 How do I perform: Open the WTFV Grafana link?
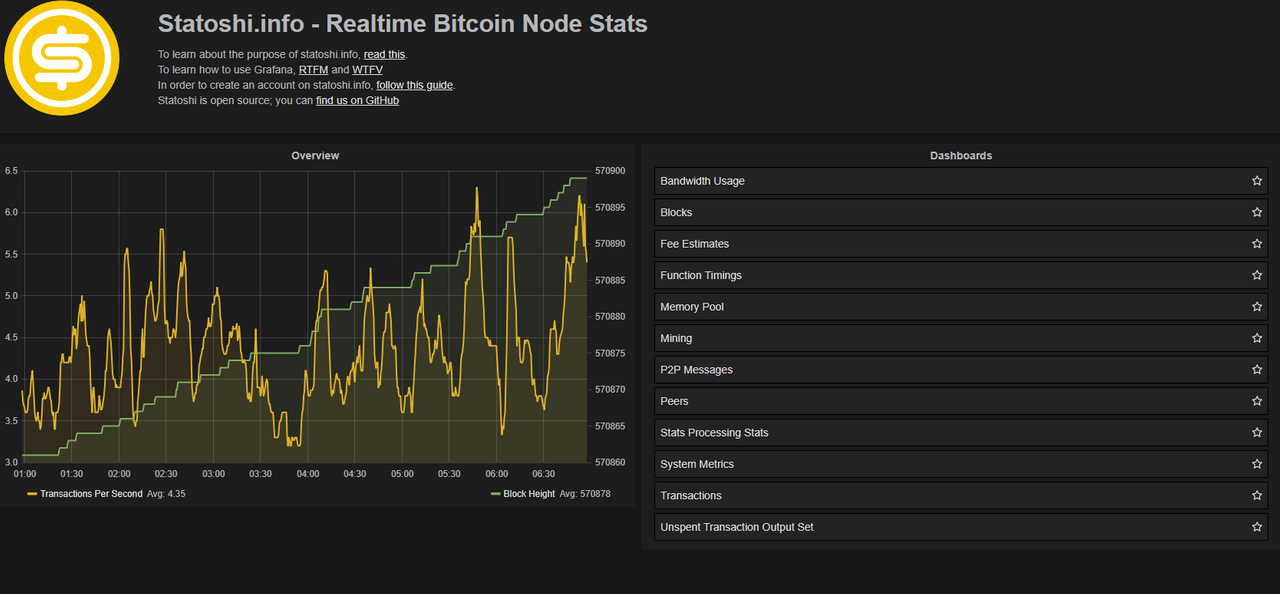pyautogui.click(x=367, y=70)
